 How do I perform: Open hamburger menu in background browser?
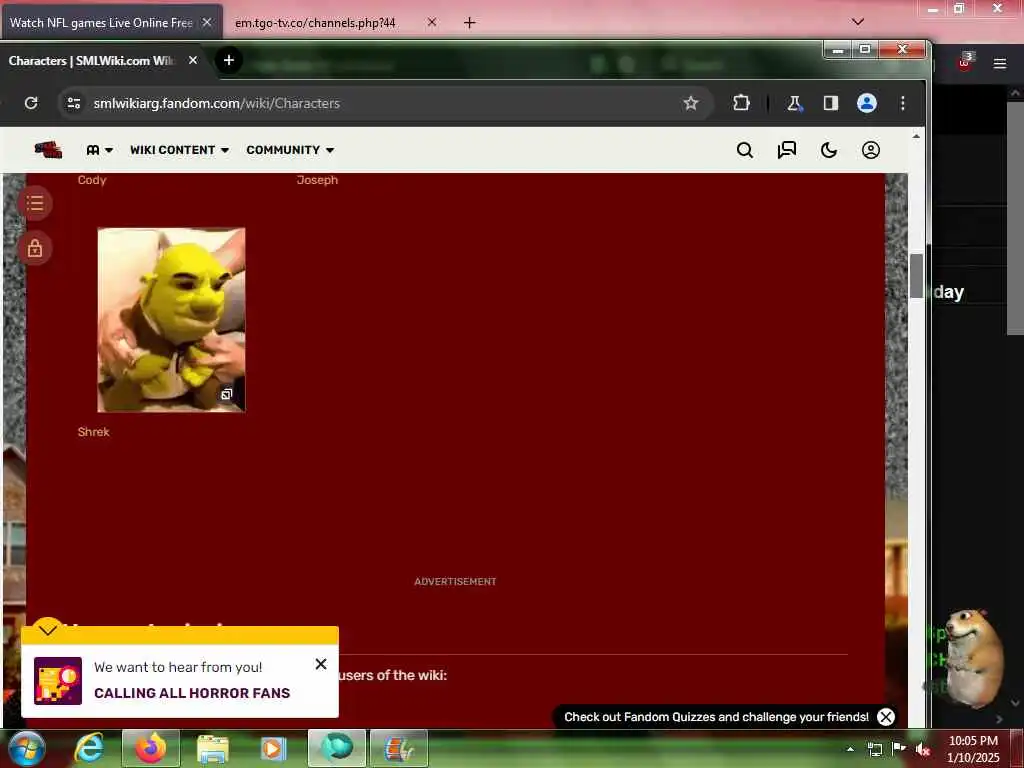pos(1000,63)
